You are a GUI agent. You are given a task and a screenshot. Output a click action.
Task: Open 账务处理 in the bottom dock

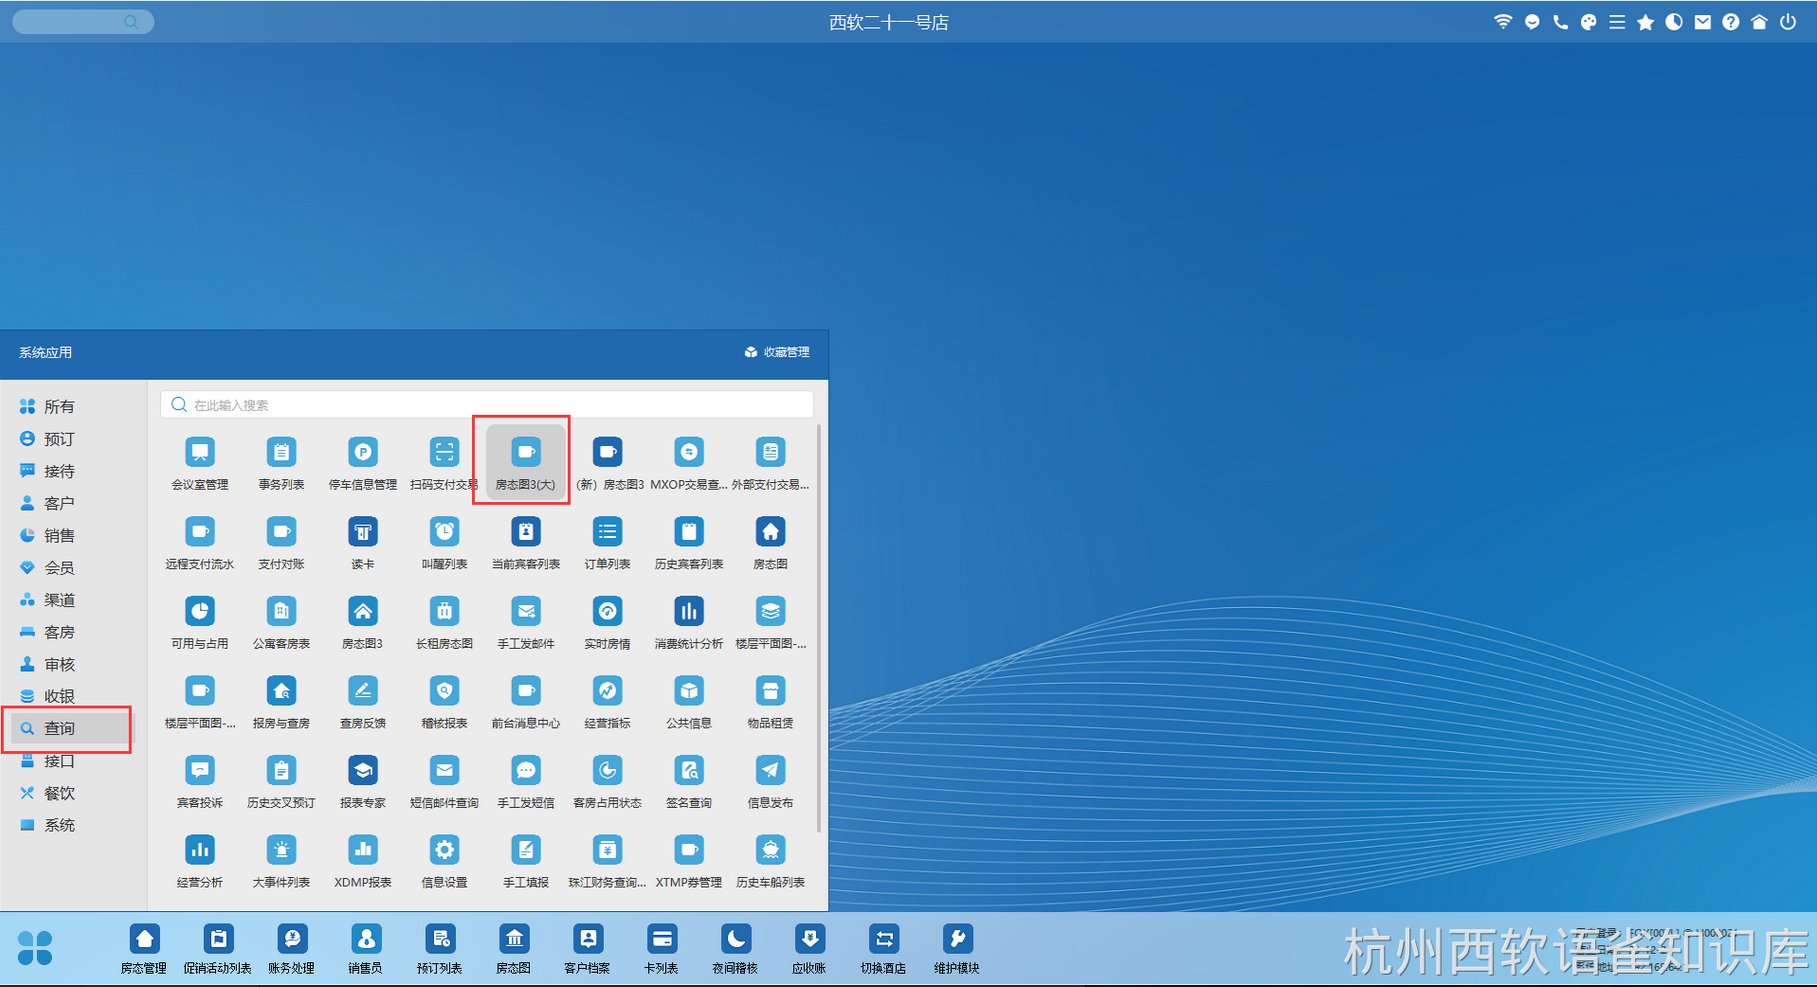291,949
